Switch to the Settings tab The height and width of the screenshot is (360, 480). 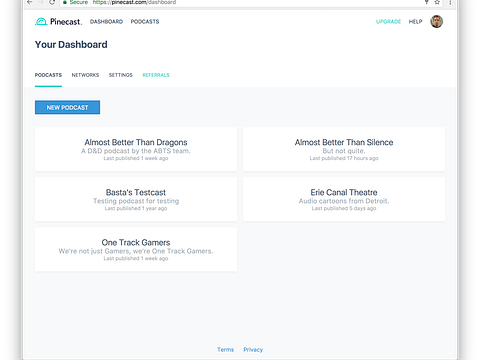point(121,75)
